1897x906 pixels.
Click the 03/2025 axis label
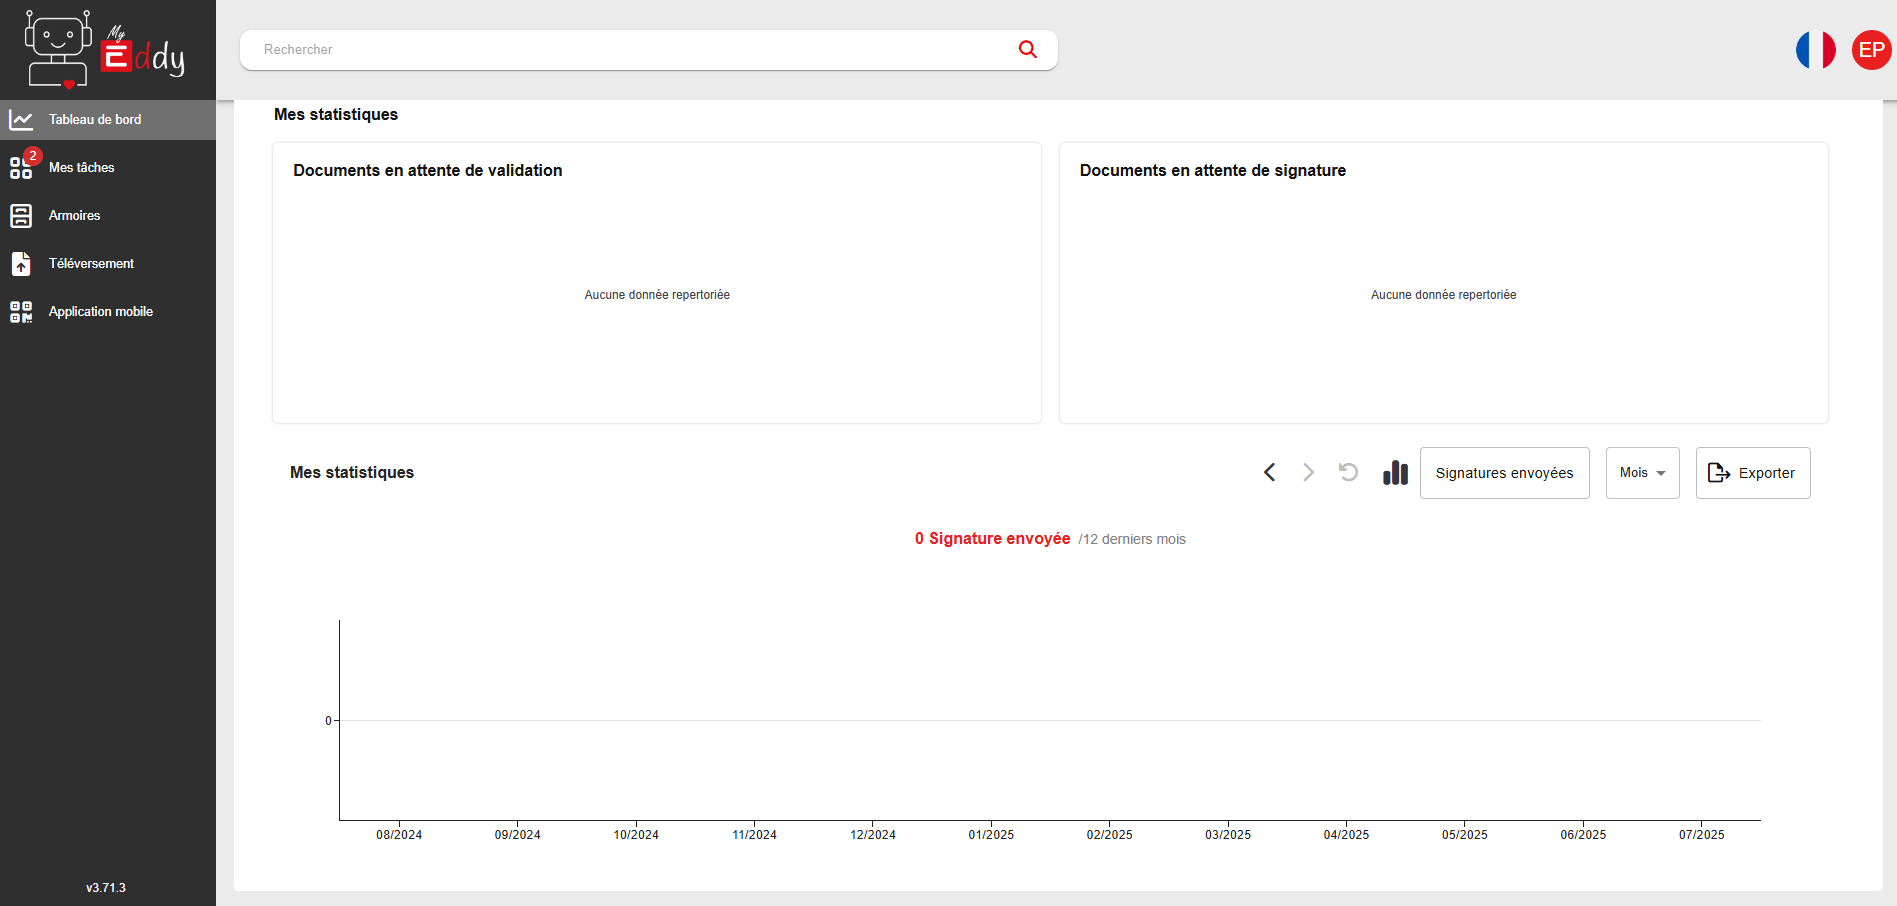[1228, 835]
